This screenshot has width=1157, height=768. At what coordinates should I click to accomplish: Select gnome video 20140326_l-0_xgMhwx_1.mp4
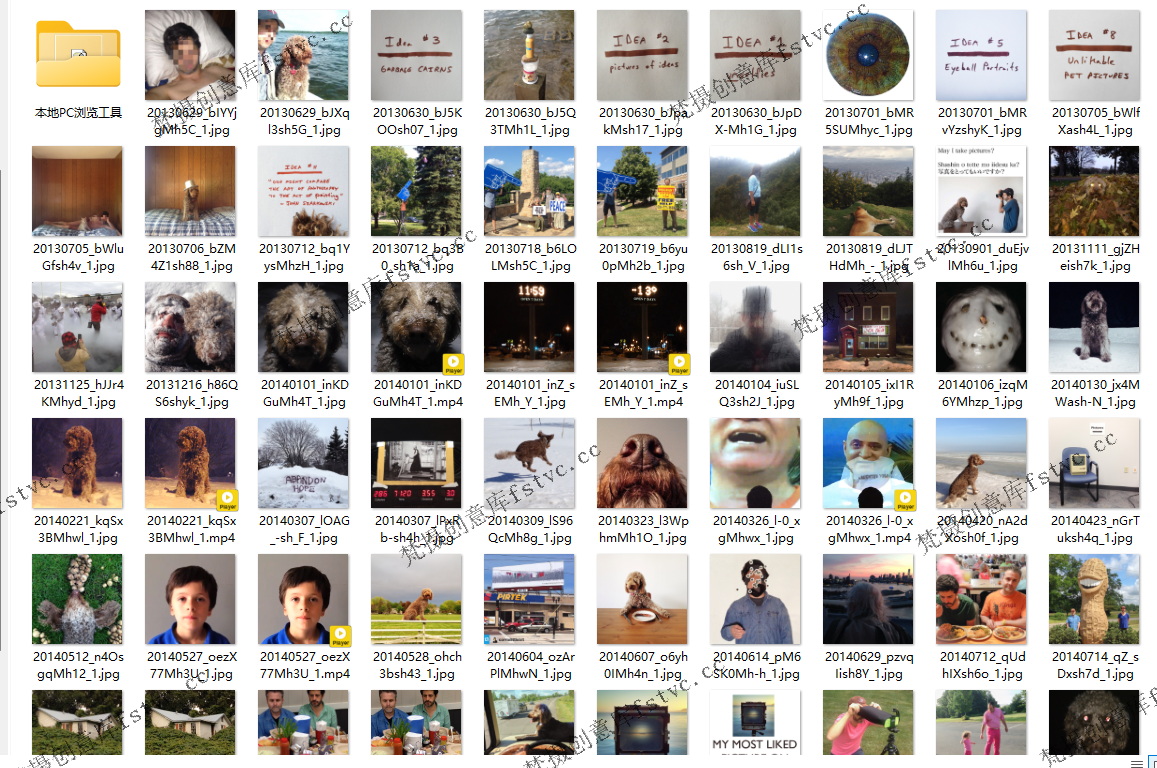[x=868, y=463]
